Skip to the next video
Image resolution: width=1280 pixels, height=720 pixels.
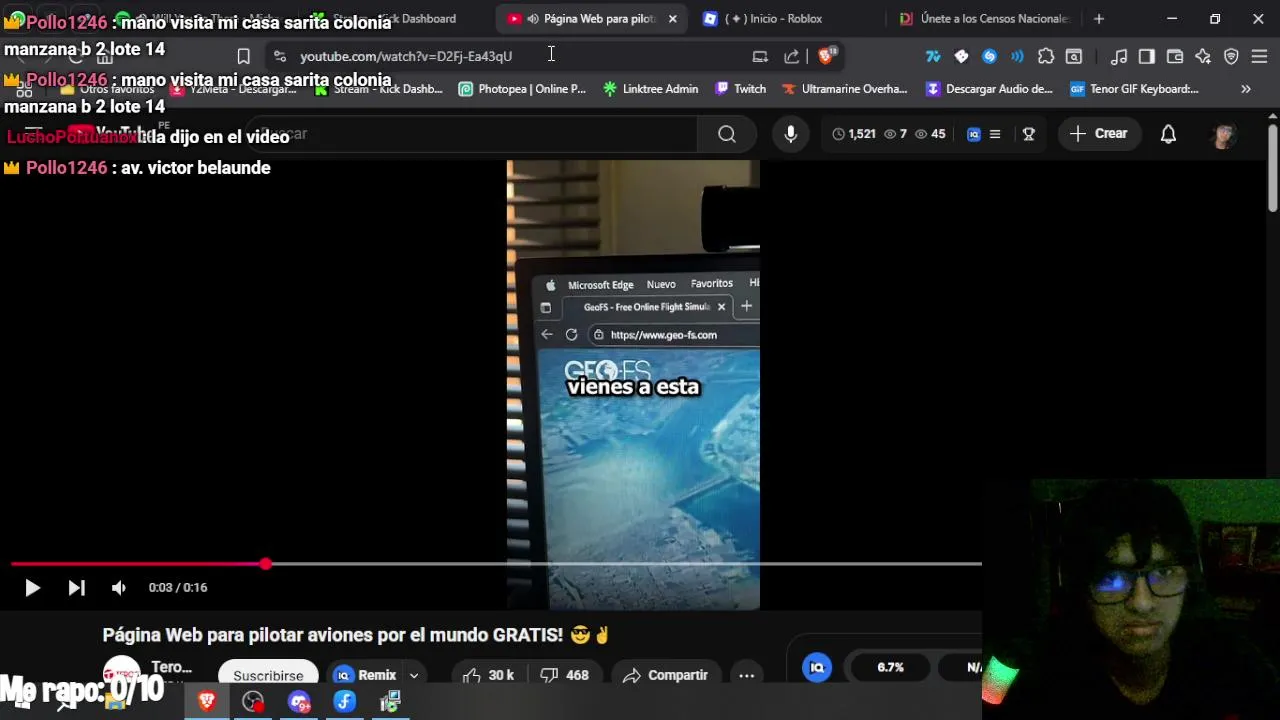pos(76,588)
